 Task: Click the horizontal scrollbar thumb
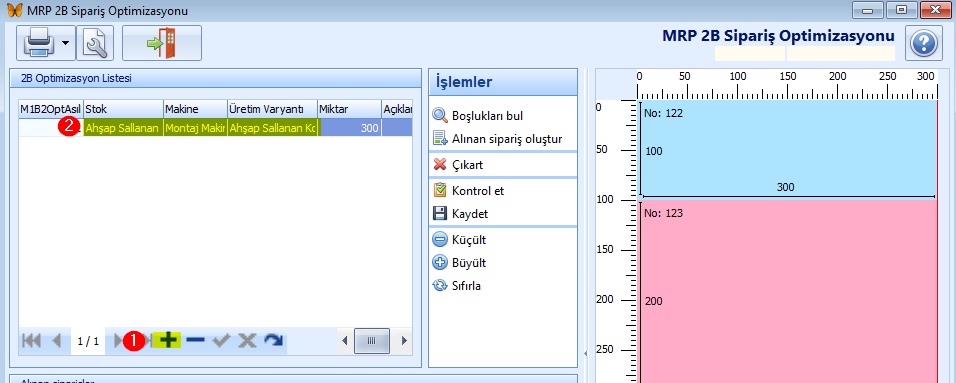pos(373,340)
